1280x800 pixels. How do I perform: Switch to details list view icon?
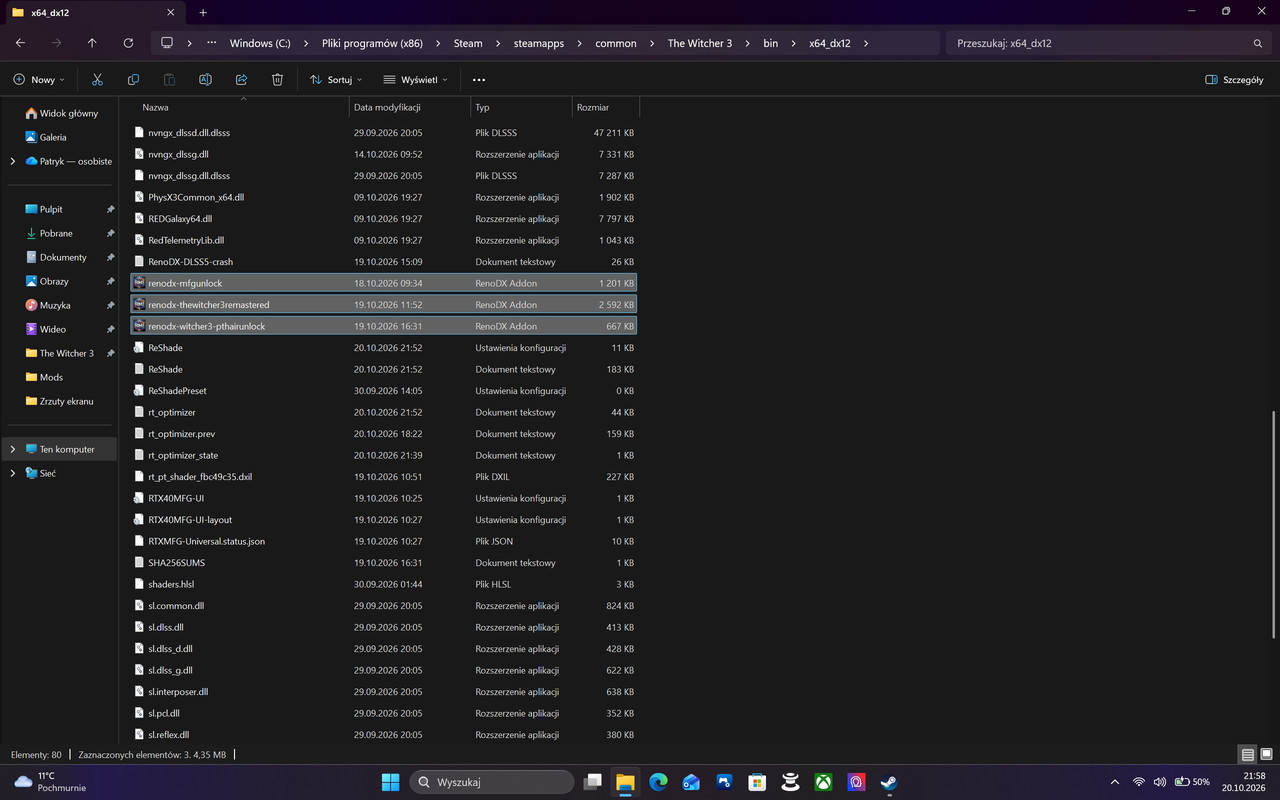(x=1247, y=754)
